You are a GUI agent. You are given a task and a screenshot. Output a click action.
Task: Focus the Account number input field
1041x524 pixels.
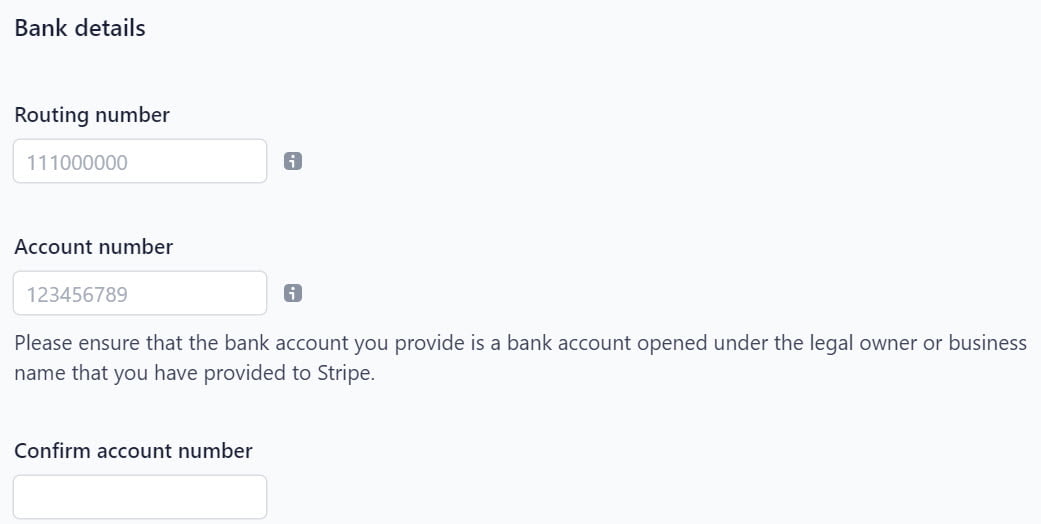(x=140, y=293)
